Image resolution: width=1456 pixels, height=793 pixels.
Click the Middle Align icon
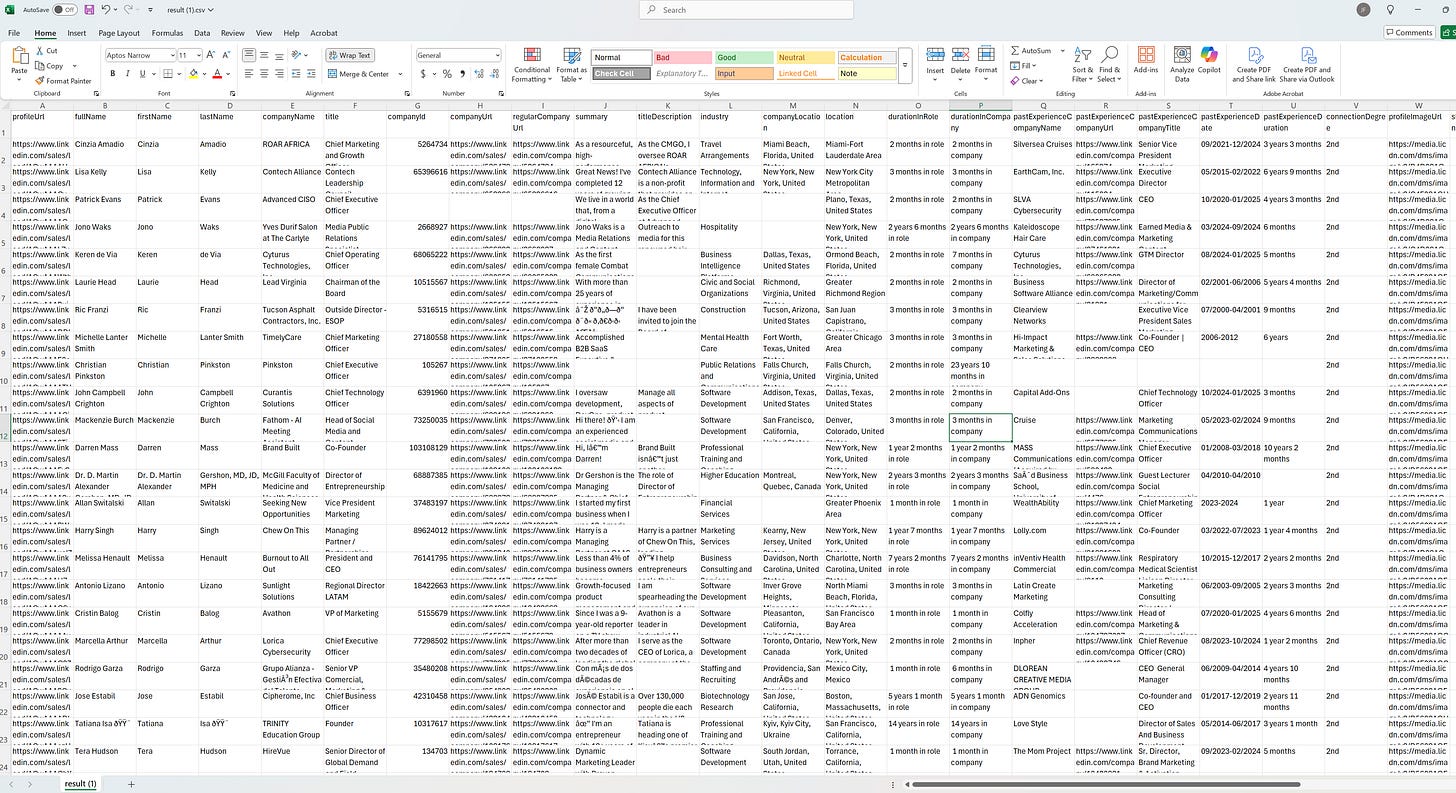[x=264, y=55]
